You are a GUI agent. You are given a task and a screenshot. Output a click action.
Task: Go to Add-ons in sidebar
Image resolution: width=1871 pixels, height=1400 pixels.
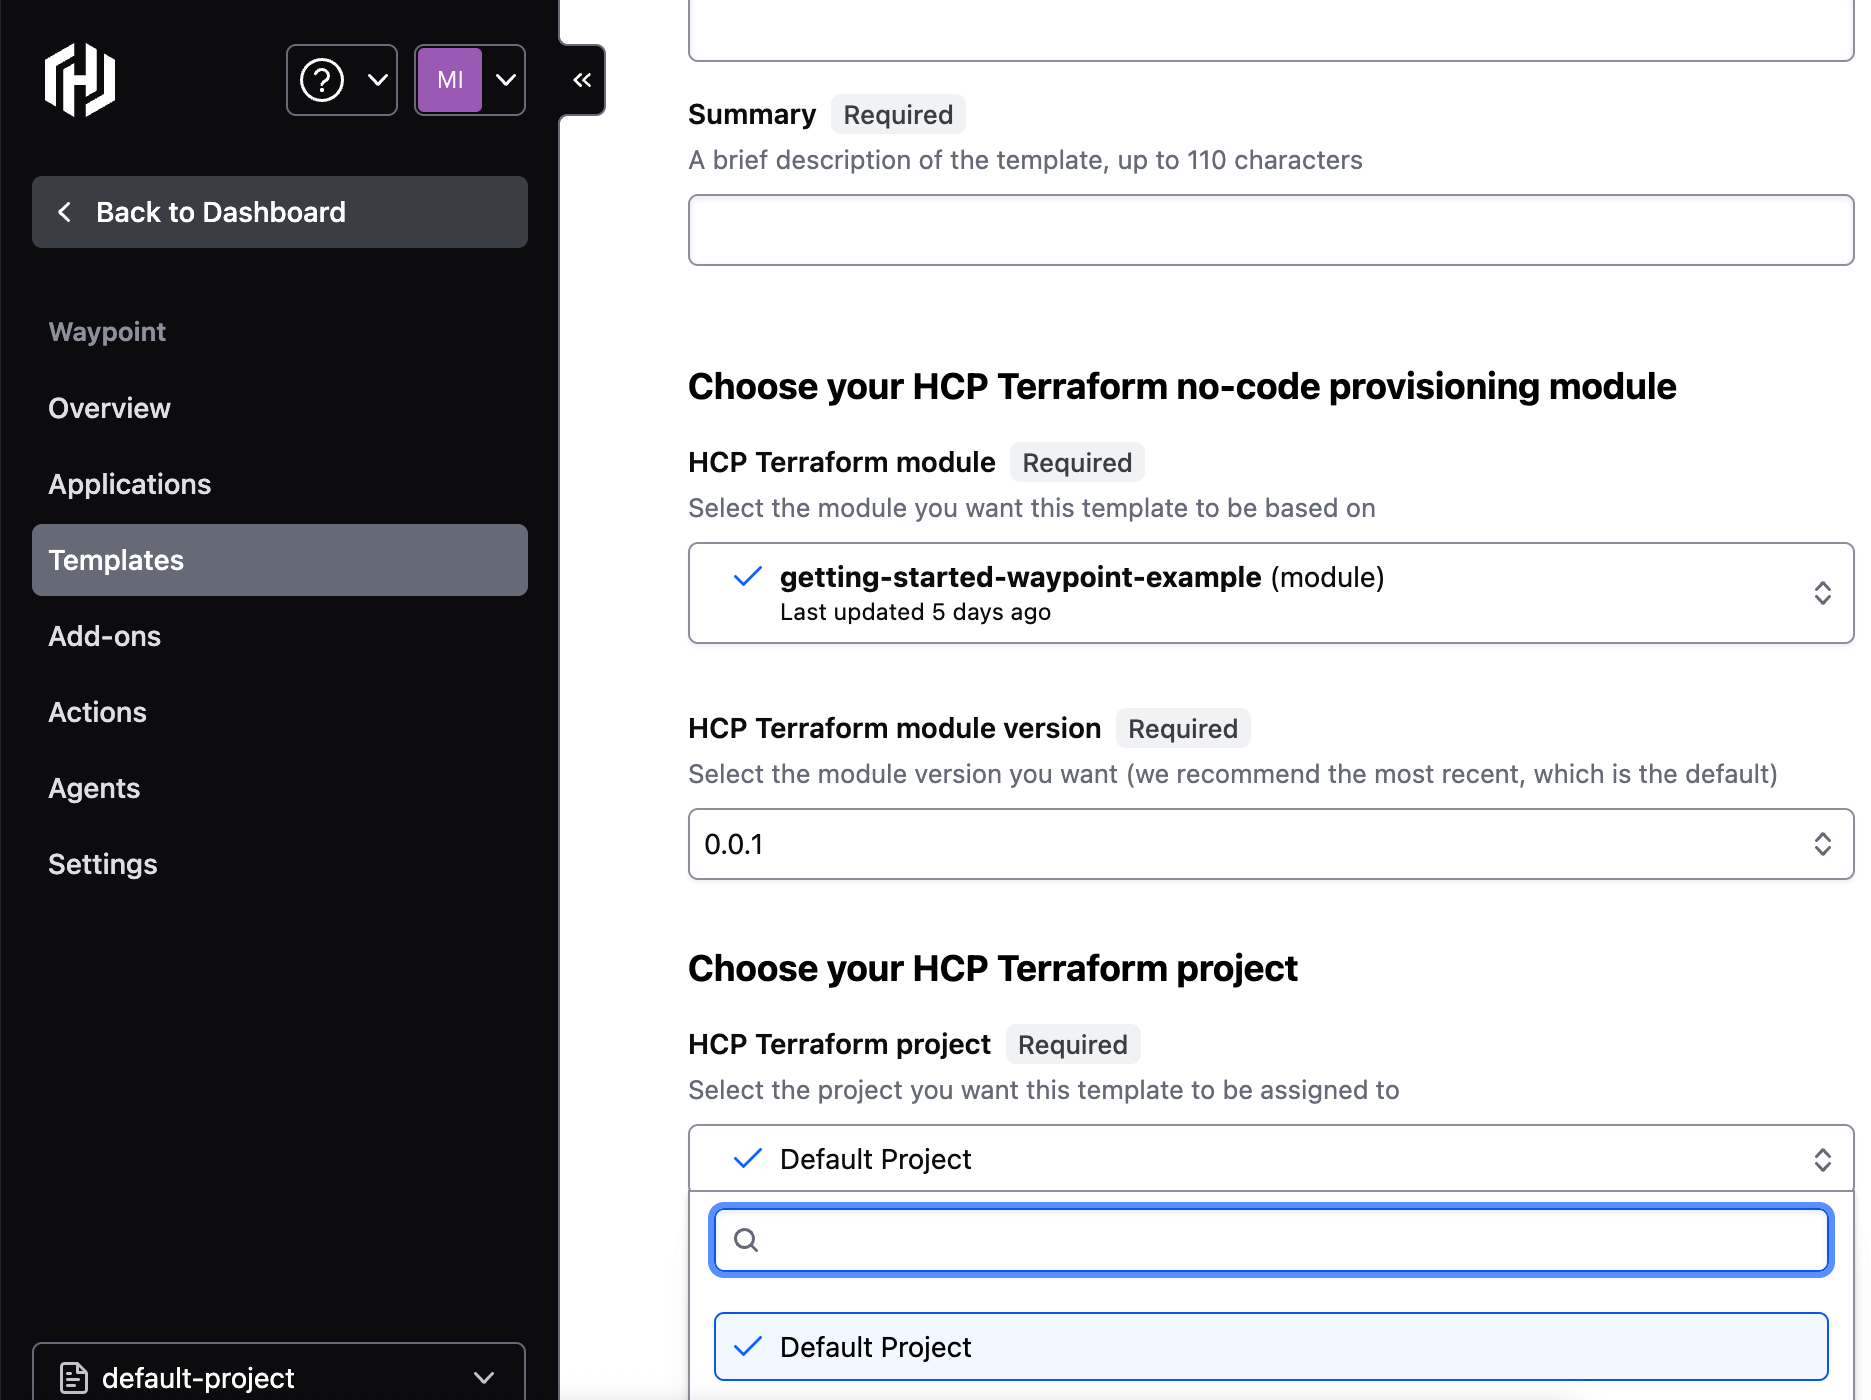pos(105,636)
